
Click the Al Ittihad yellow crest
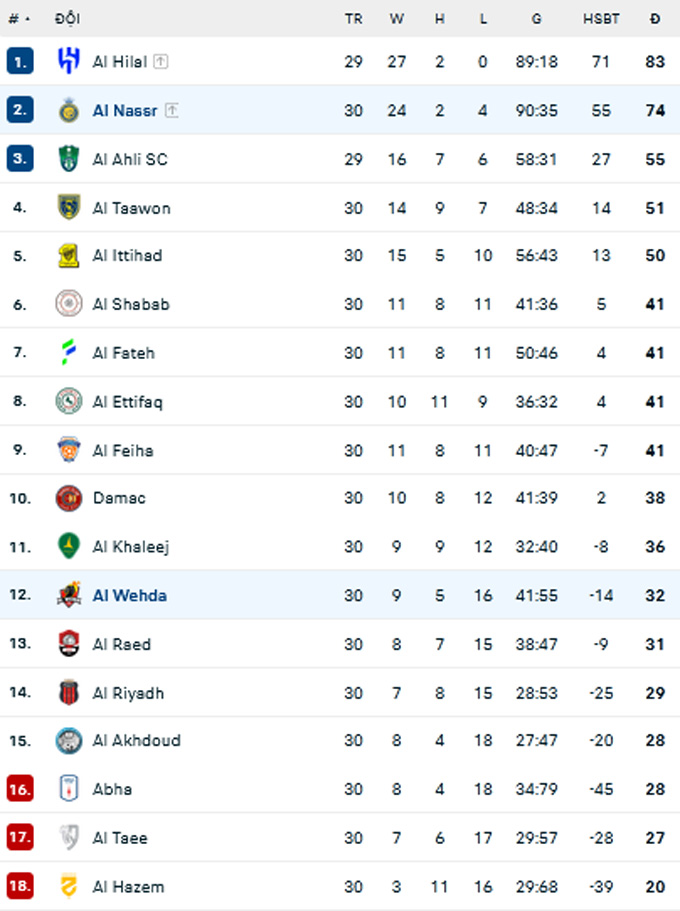(69, 256)
